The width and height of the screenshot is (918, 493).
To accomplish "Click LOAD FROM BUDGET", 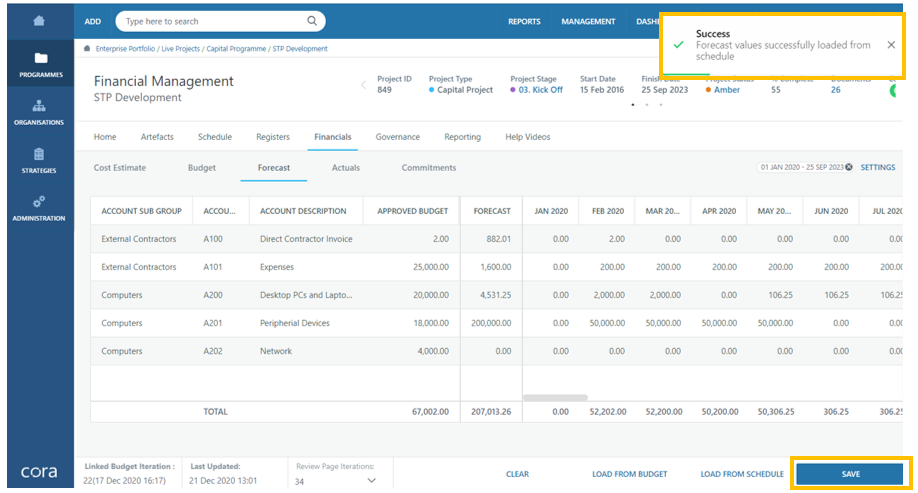I will pos(629,474).
